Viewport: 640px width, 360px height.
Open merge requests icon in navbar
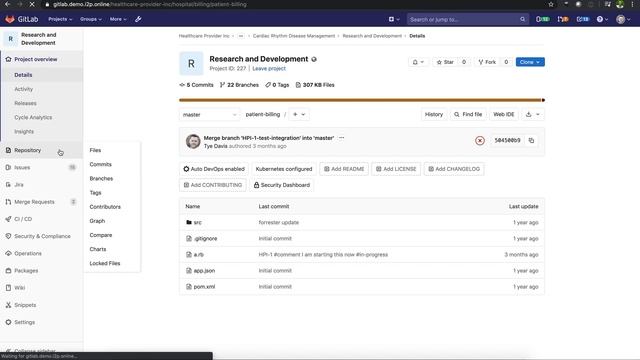pyautogui.click(x=563, y=19)
